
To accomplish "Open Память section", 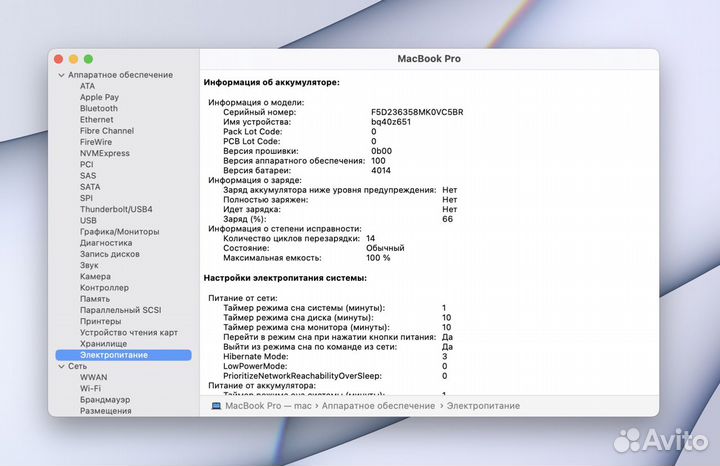I will pos(95,299).
